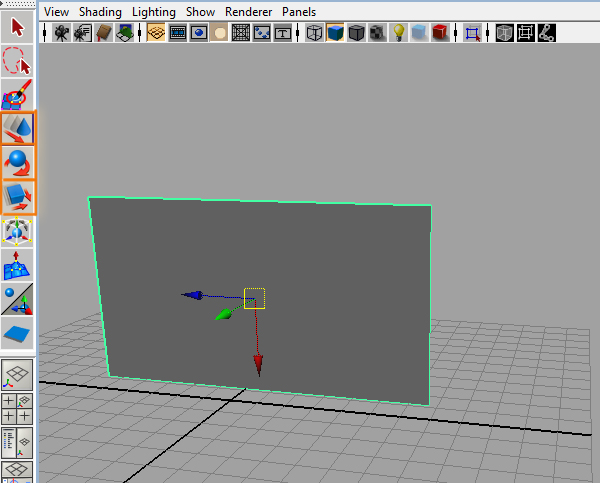Click the image plane icon

click(124, 33)
